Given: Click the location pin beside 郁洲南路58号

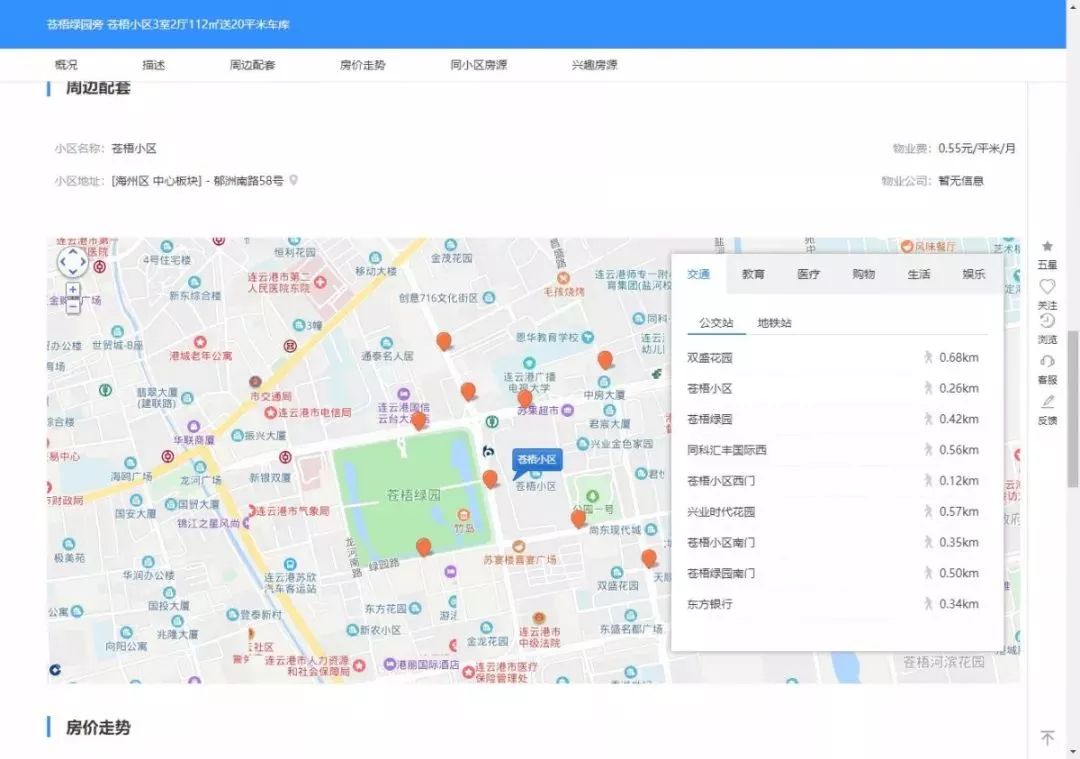Looking at the screenshot, I should pos(293,180).
